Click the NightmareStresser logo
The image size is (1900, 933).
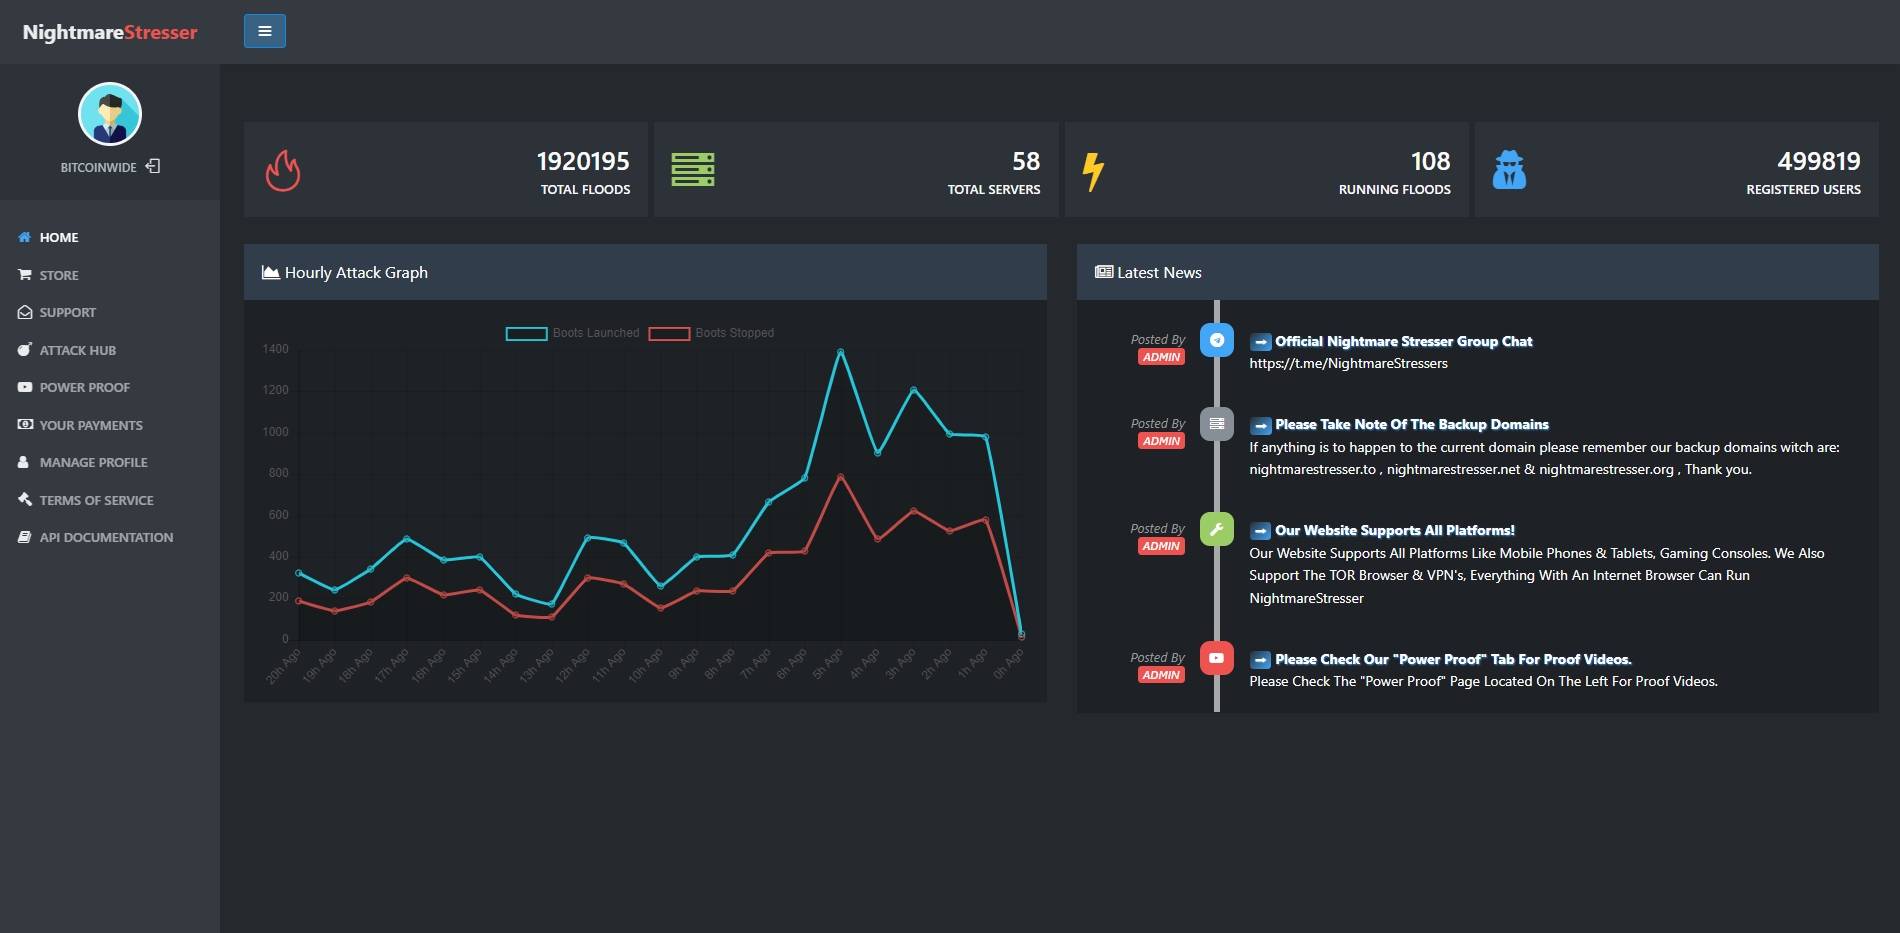pos(110,32)
